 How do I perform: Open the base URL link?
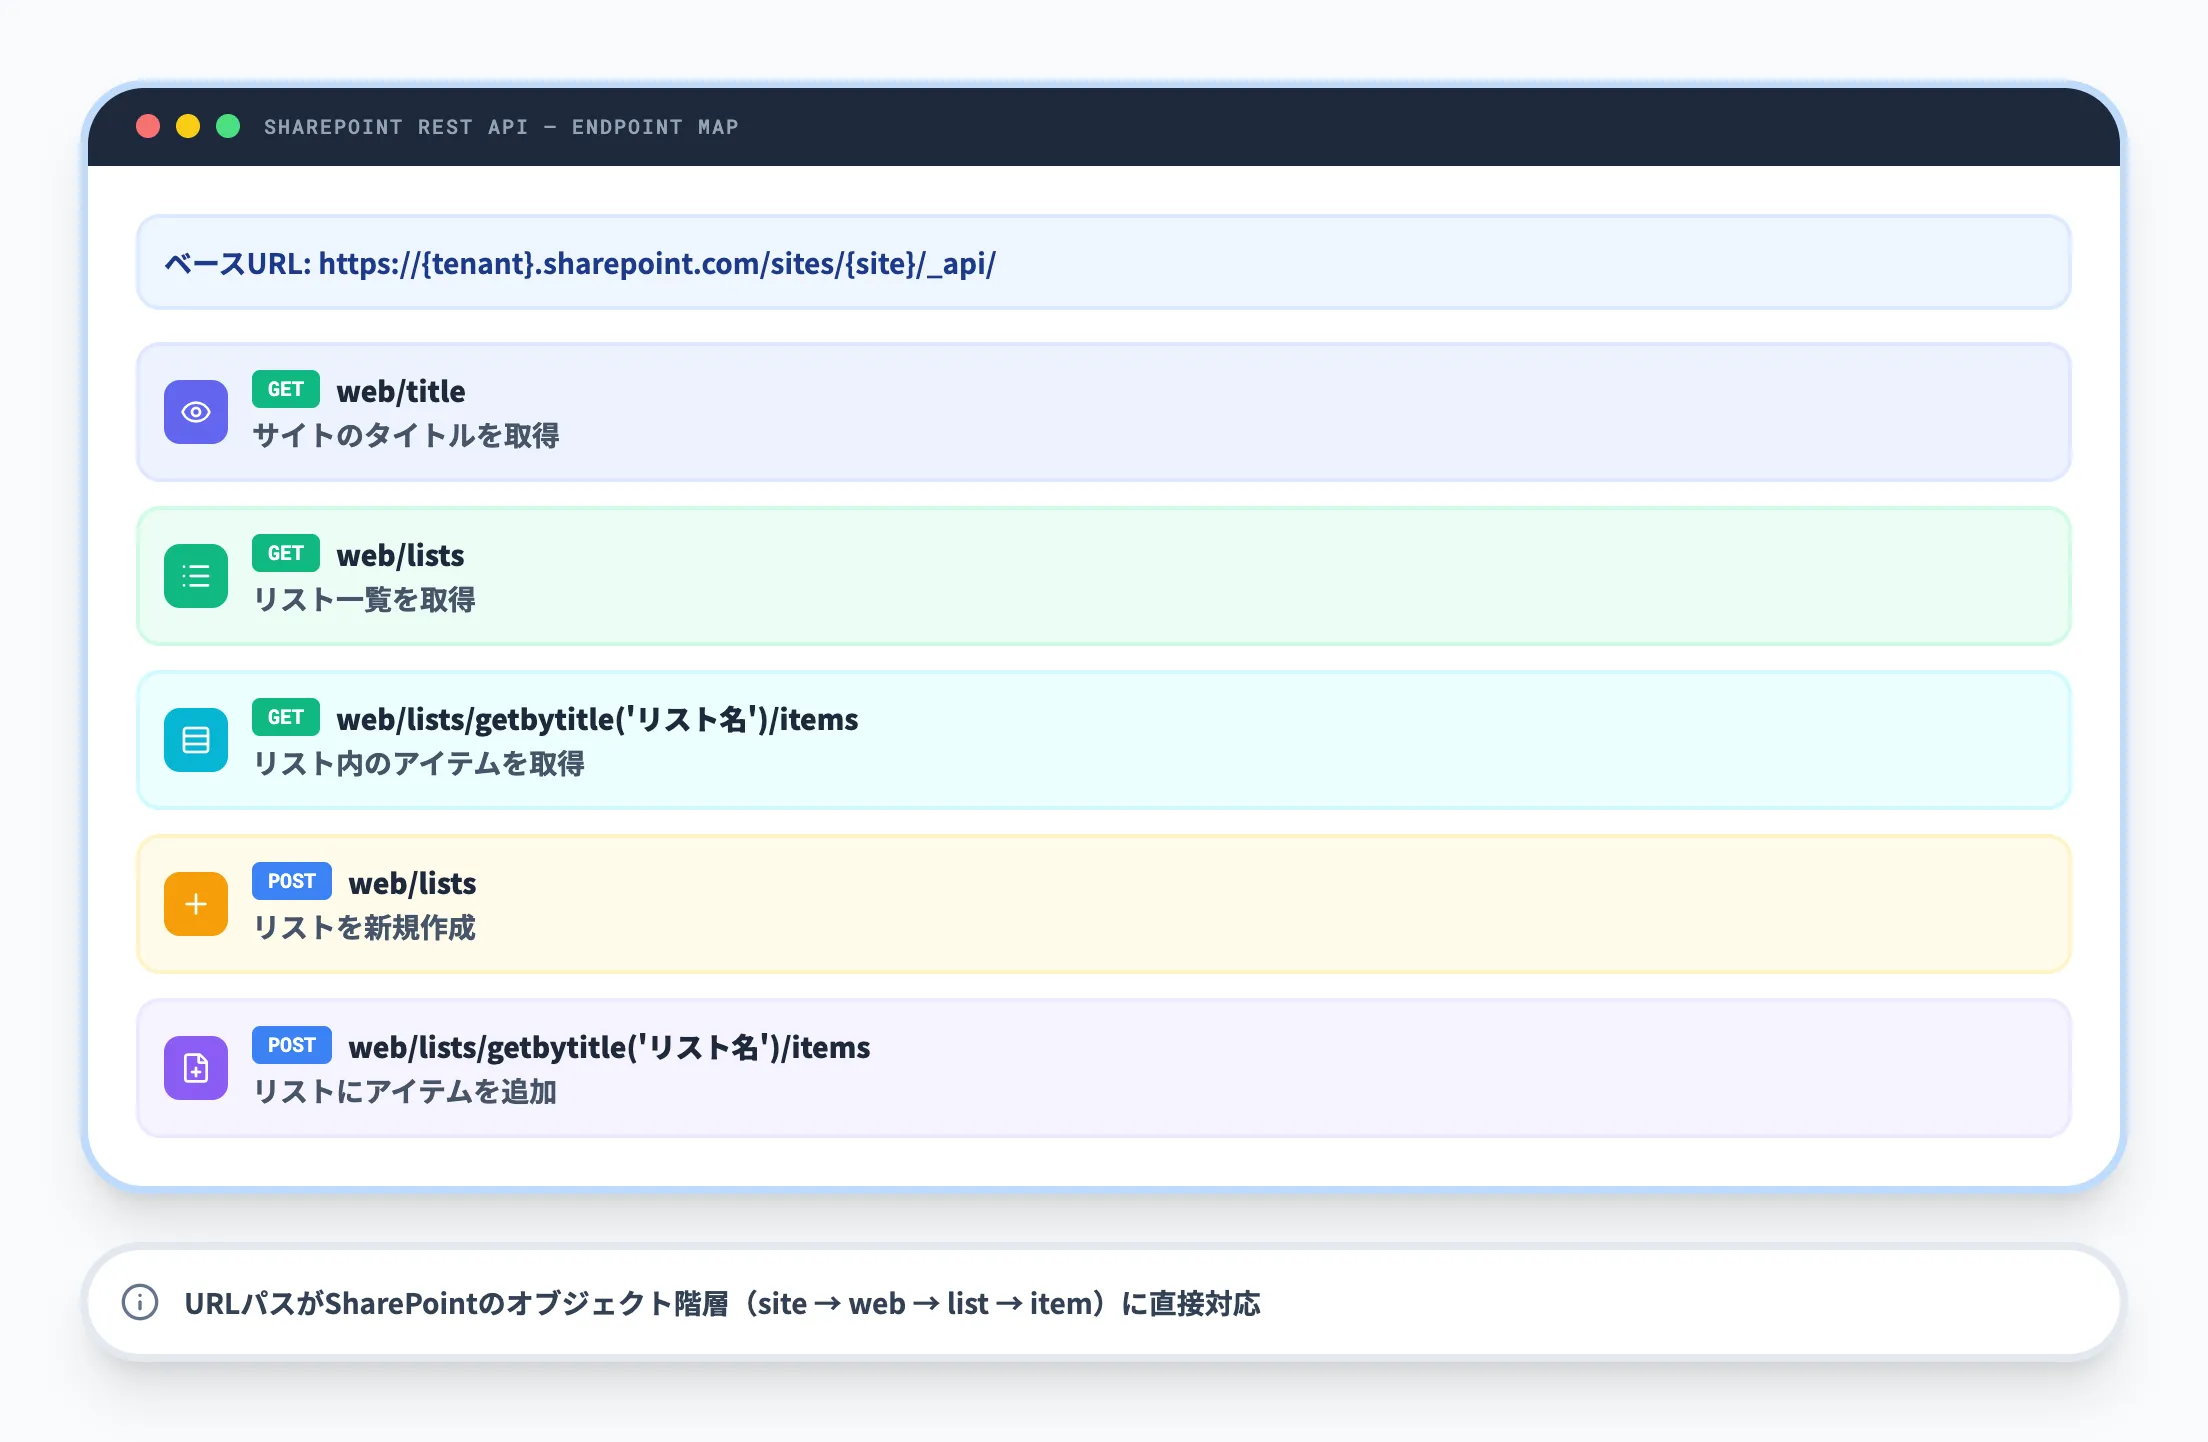pos(580,263)
